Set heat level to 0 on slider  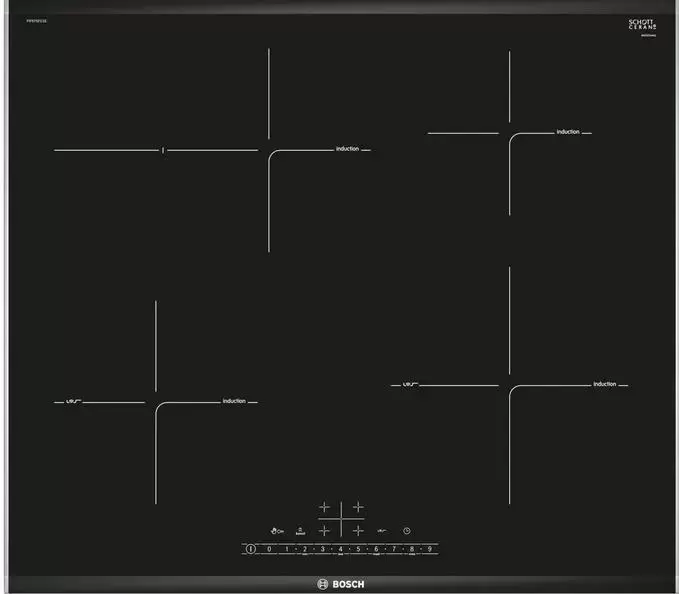click(x=269, y=549)
